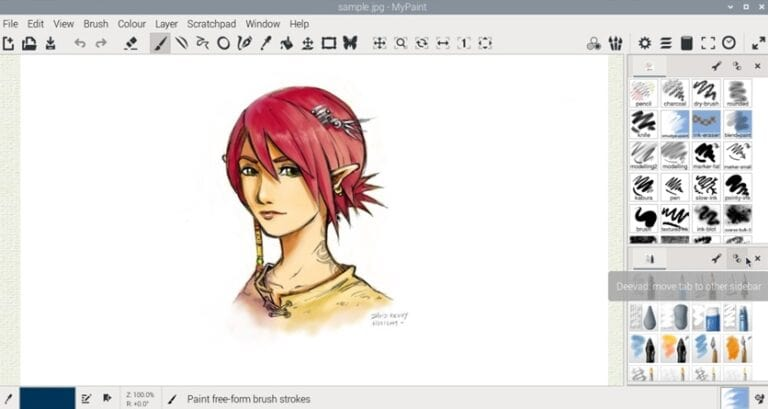
Task: Select the move layer tool
Action: [x=308, y=43]
